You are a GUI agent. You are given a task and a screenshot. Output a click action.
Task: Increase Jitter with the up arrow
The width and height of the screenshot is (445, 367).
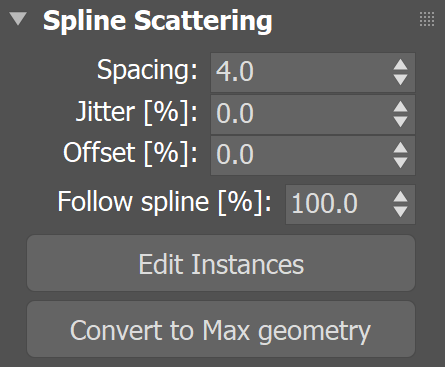pos(400,107)
